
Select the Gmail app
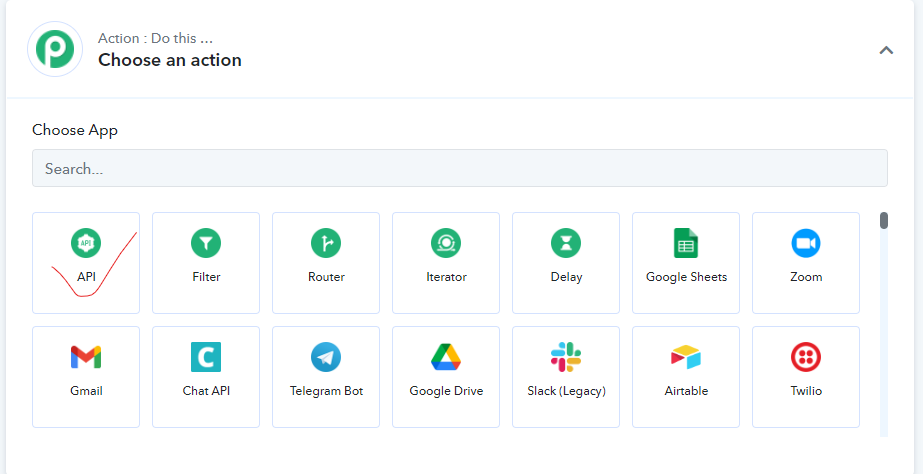(86, 377)
